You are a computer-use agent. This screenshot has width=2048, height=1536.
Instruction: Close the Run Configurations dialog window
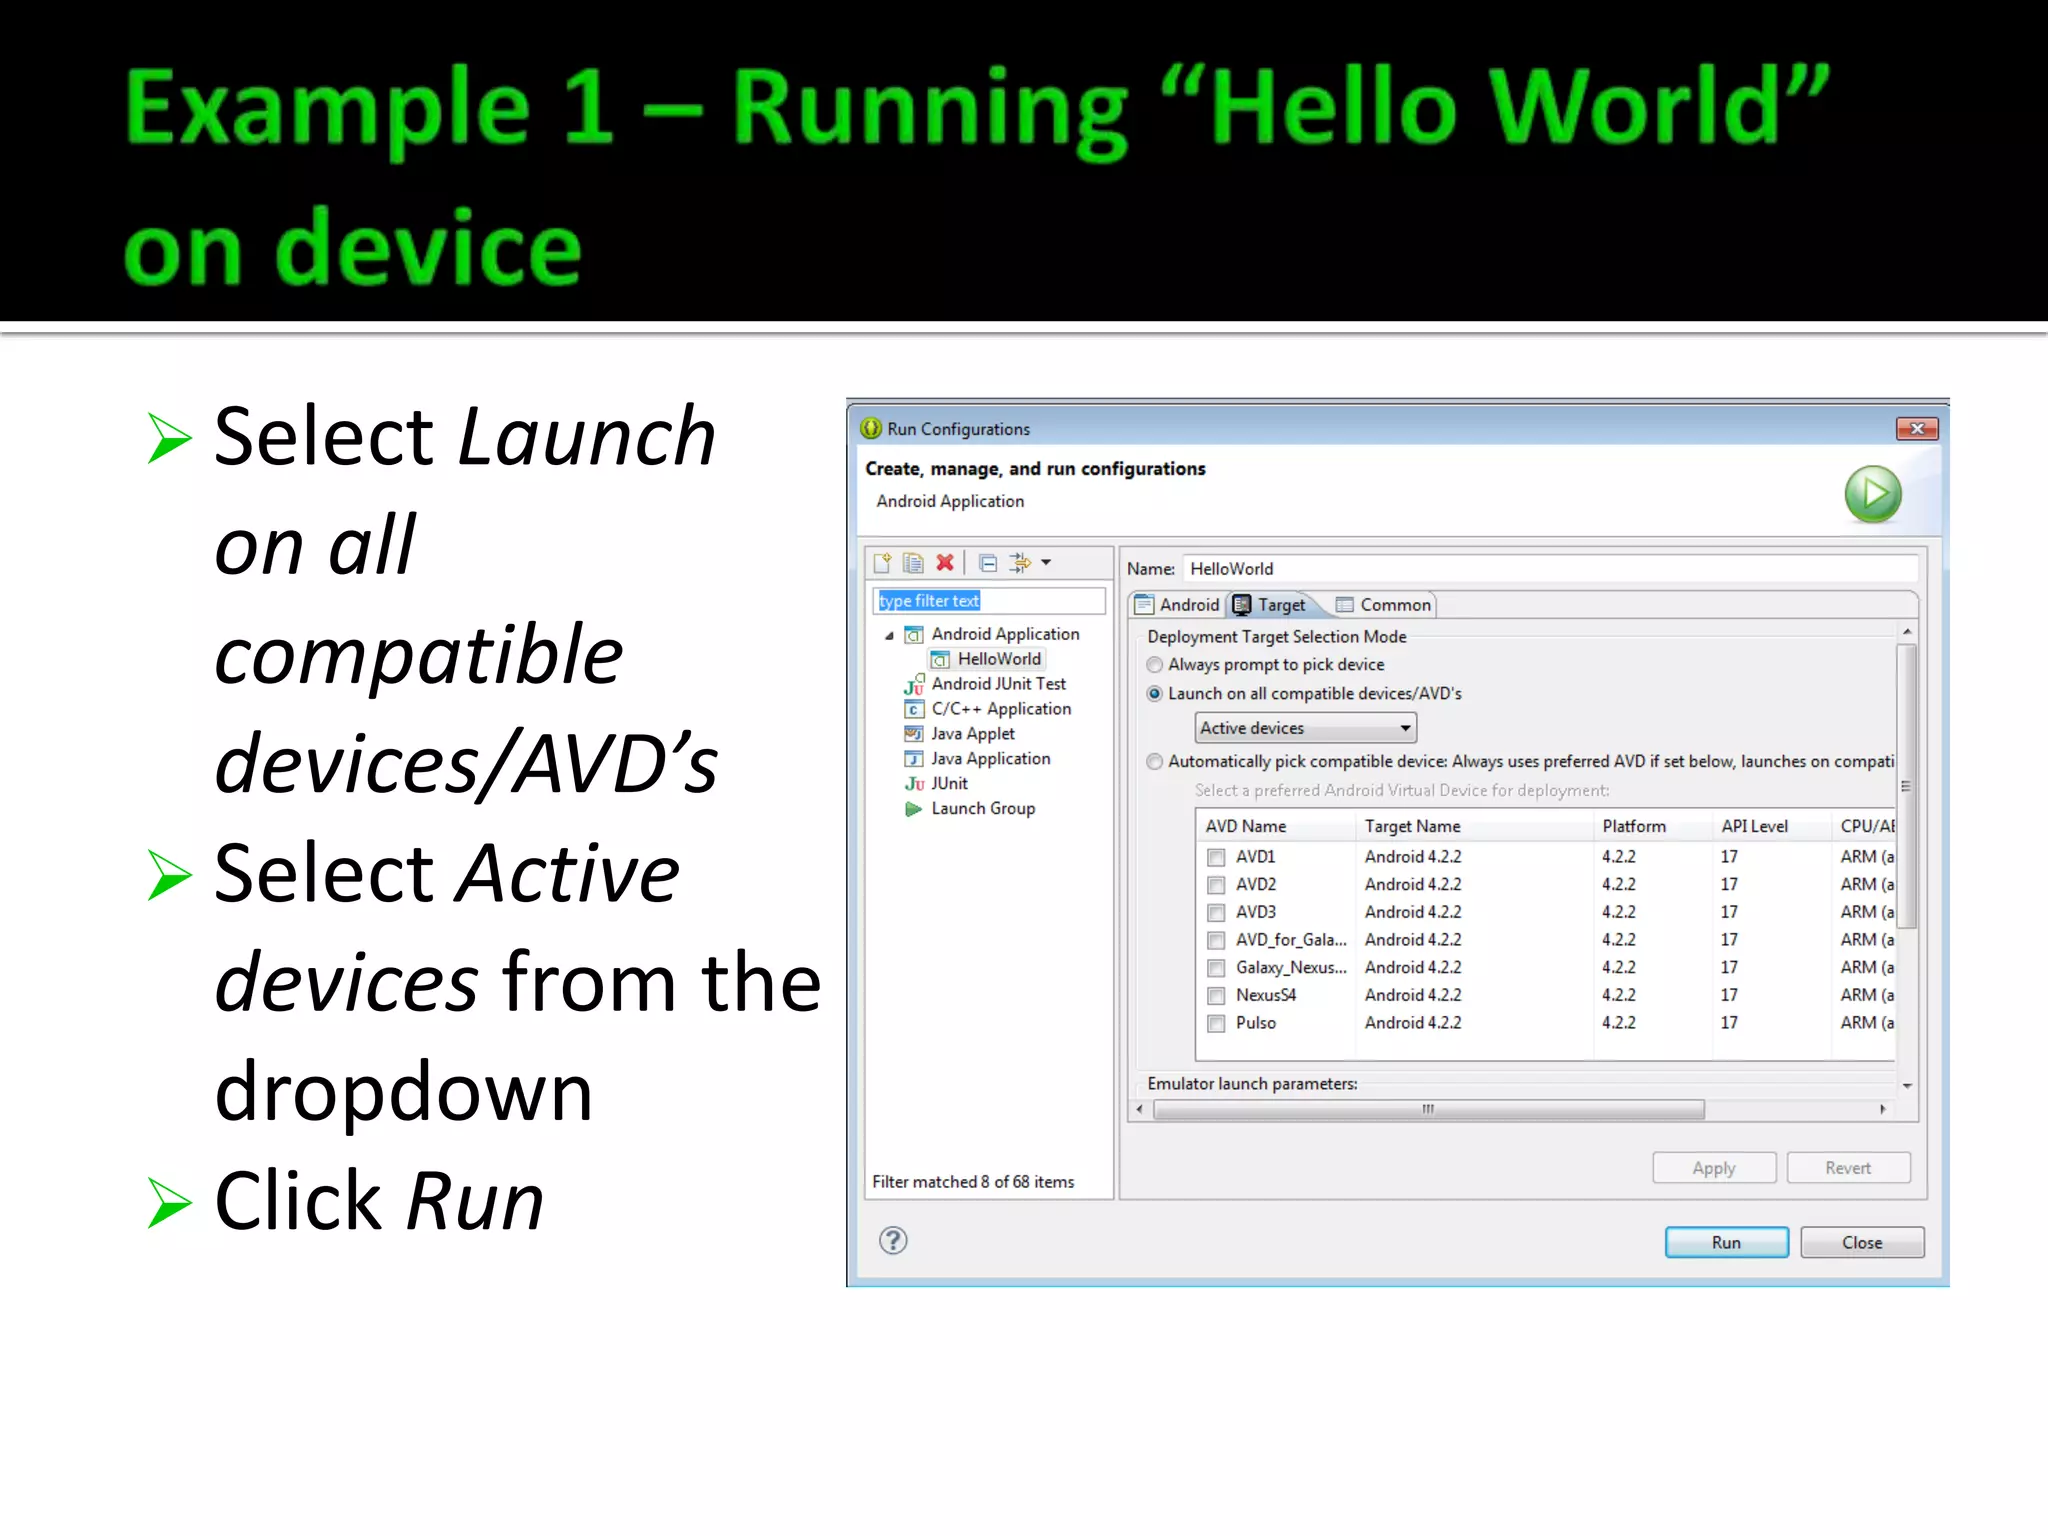point(1917,429)
